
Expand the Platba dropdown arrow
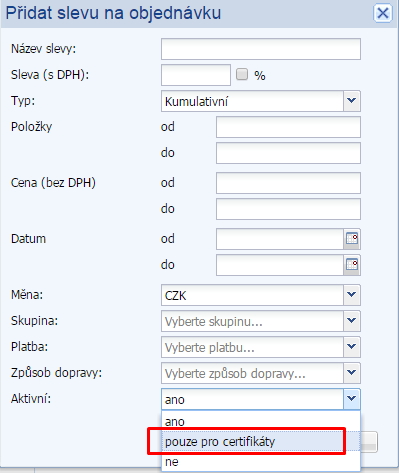click(x=352, y=347)
